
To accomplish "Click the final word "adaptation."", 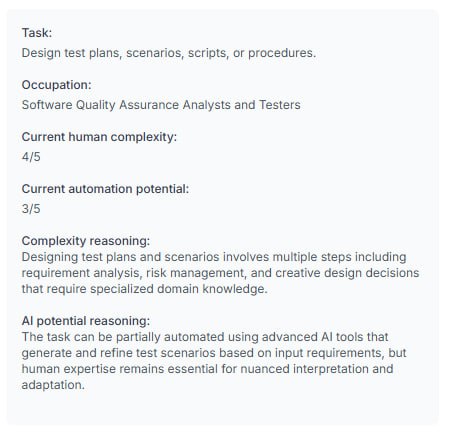I will 53,385.
